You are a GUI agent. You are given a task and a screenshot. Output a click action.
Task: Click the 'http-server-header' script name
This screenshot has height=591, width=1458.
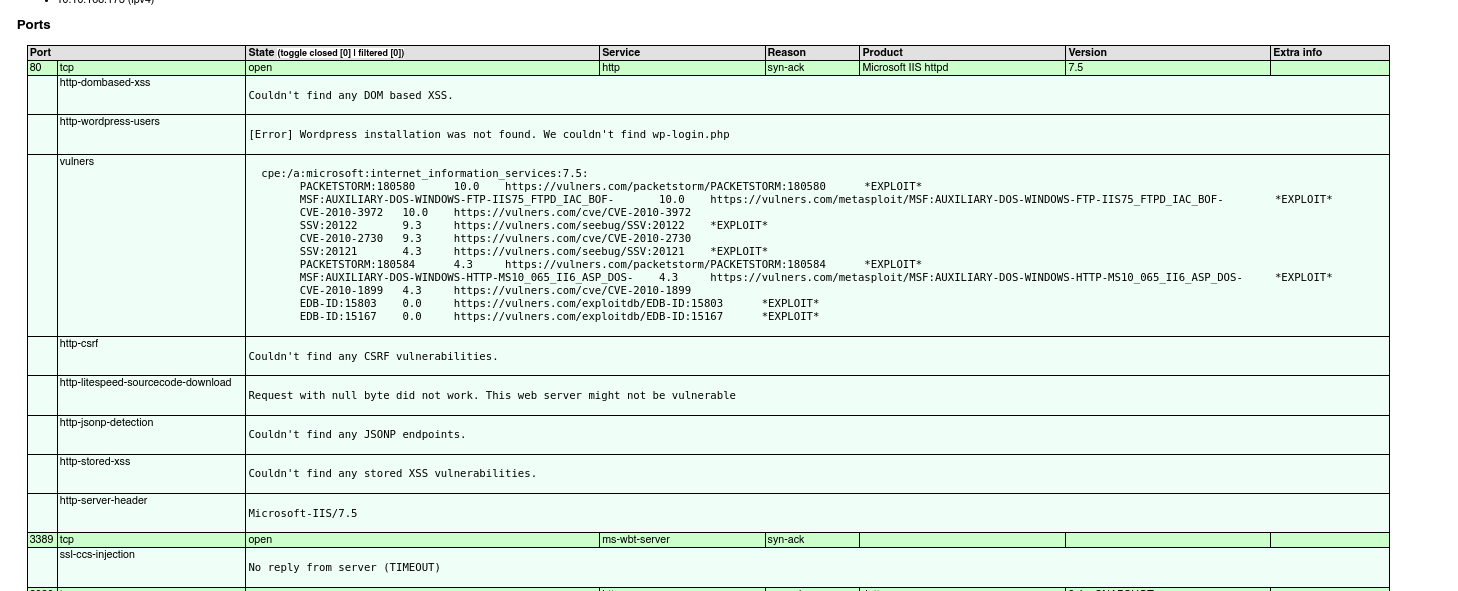103,501
